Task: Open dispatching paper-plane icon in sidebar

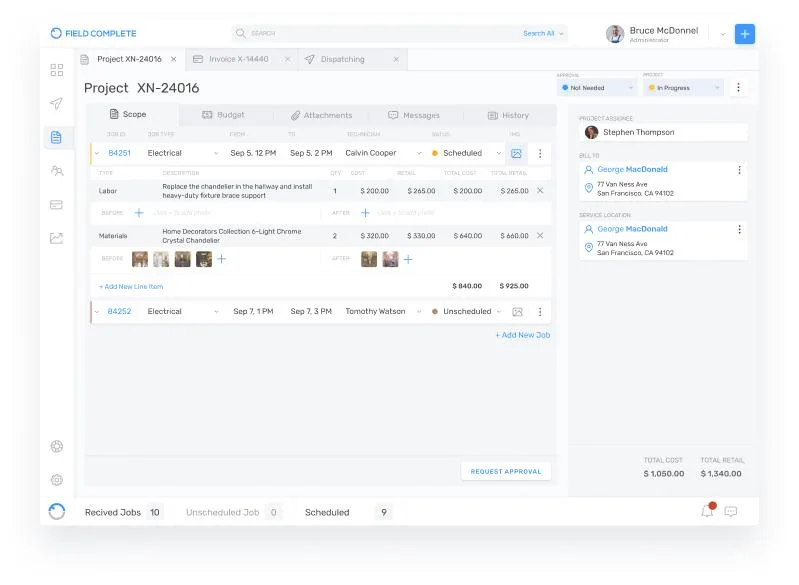Action: (57, 103)
